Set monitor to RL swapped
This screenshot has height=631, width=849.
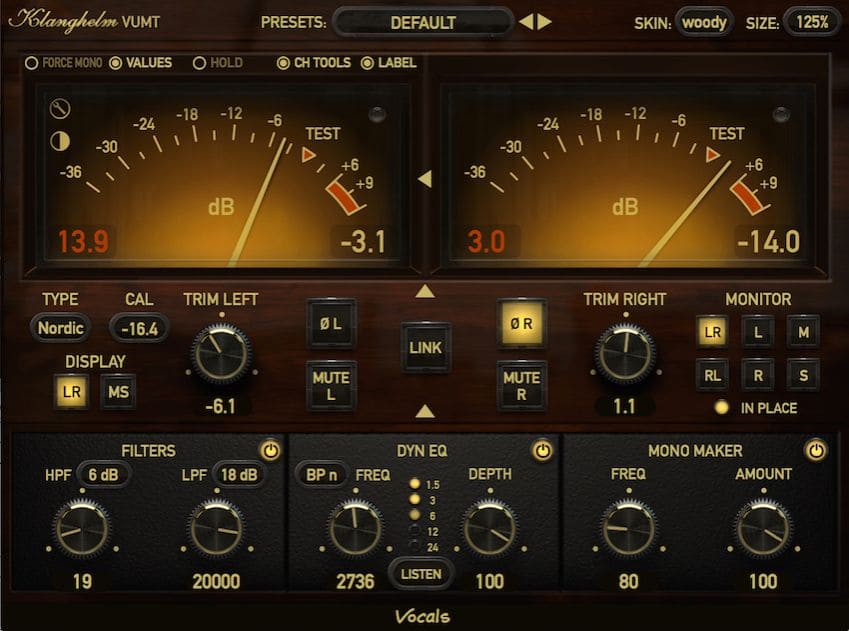[712, 375]
